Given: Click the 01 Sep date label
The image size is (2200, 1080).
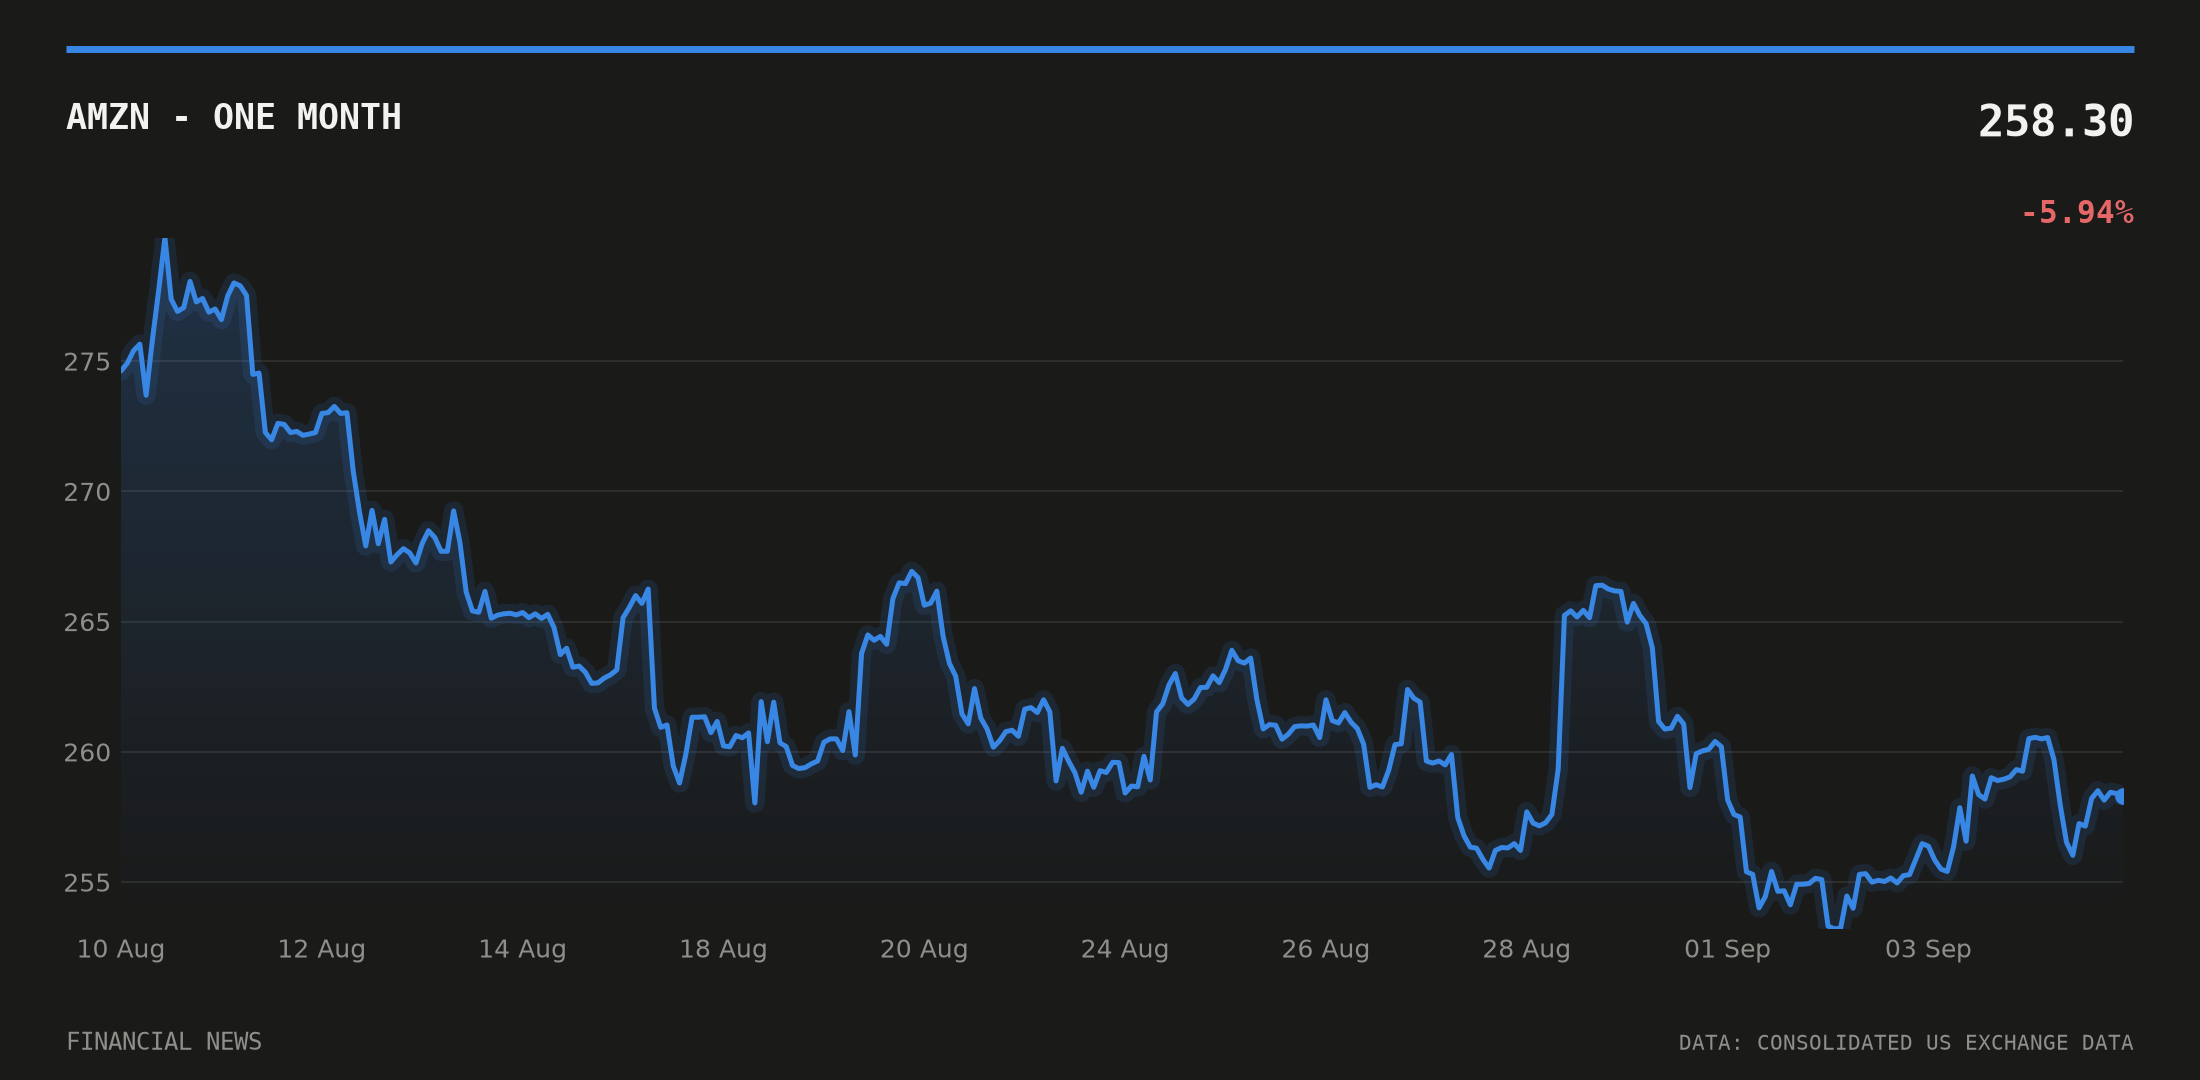Looking at the screenshot, I should click(1727, 949).
